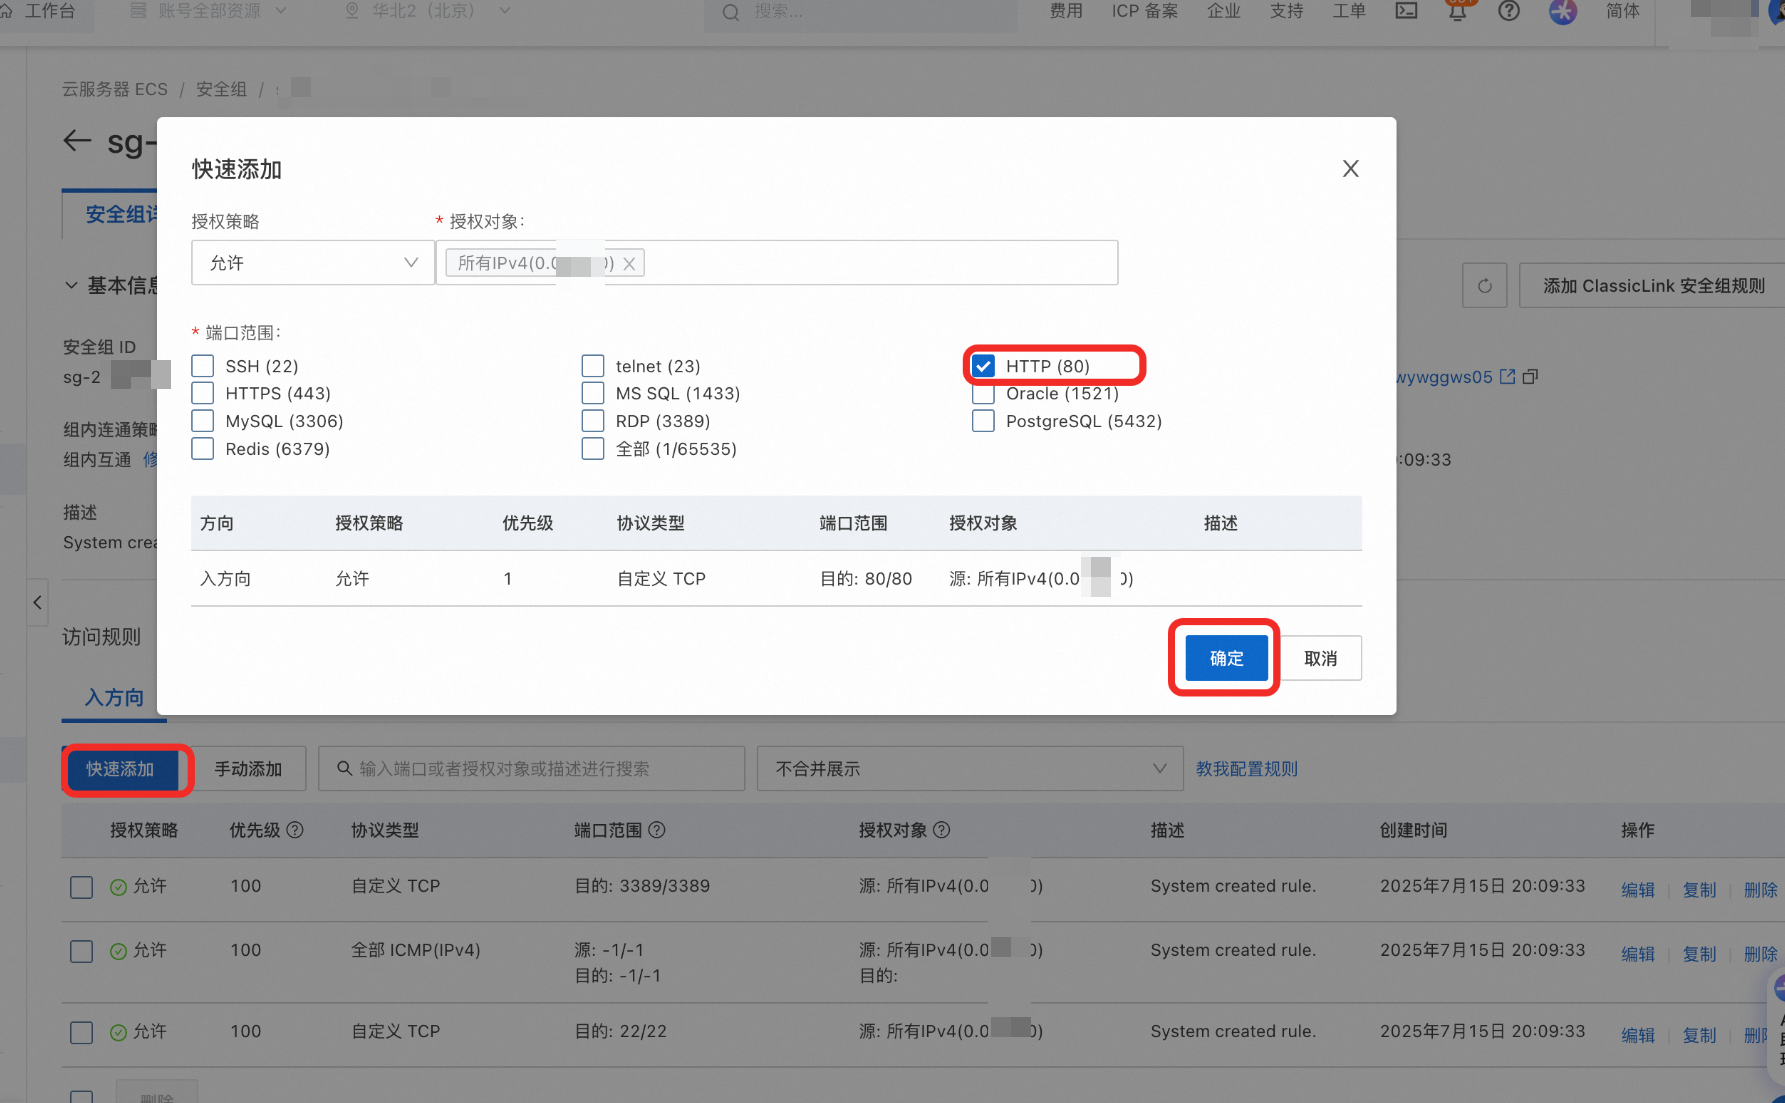Click the 授权对象 input field
This screenshot has height=1103, width=1785.
(x=777, y=263)
